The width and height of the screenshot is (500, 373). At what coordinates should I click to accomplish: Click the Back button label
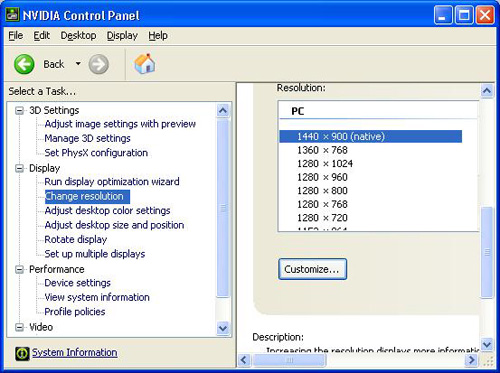(54, 64)
